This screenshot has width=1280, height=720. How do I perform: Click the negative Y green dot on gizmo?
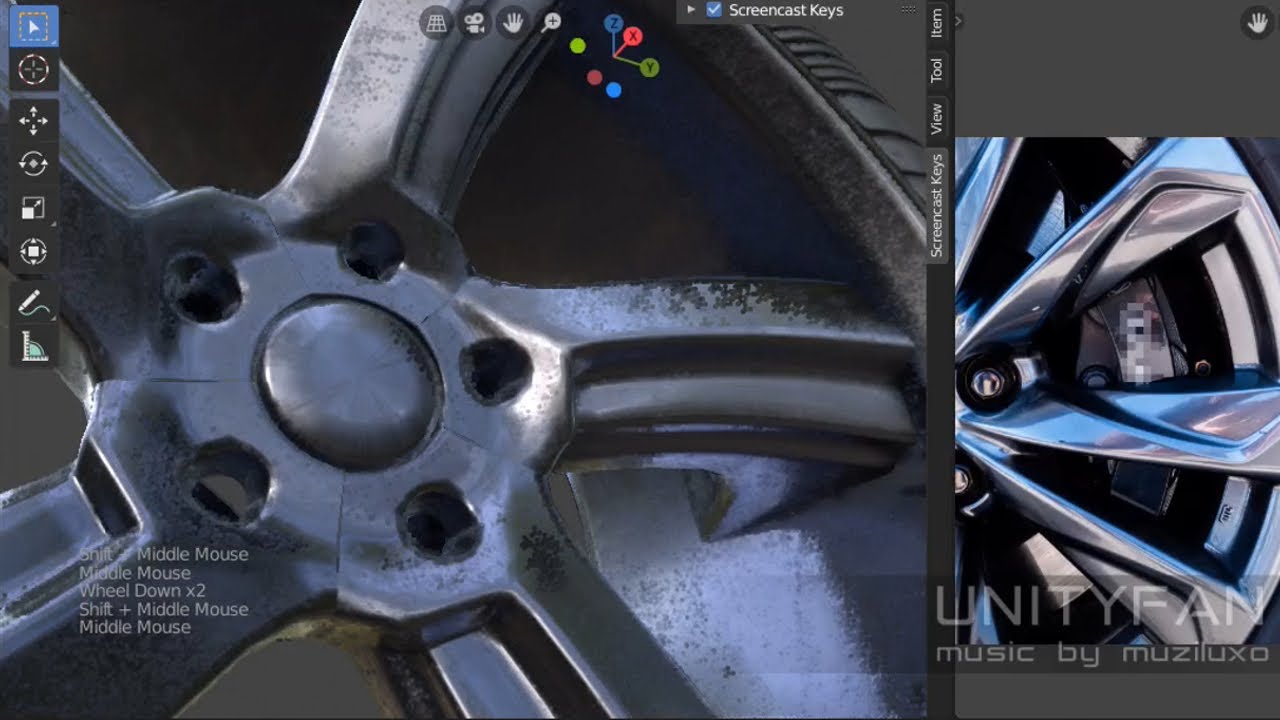click(x=577, y=46)
